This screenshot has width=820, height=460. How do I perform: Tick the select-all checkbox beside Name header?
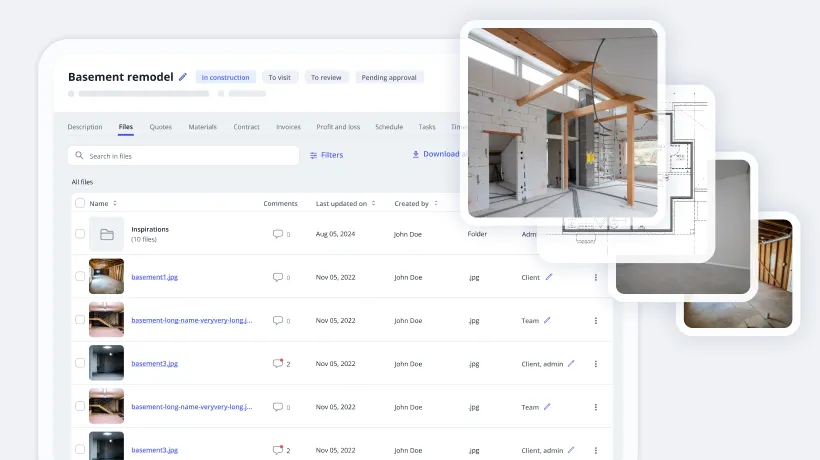click(x=80, y=203)
